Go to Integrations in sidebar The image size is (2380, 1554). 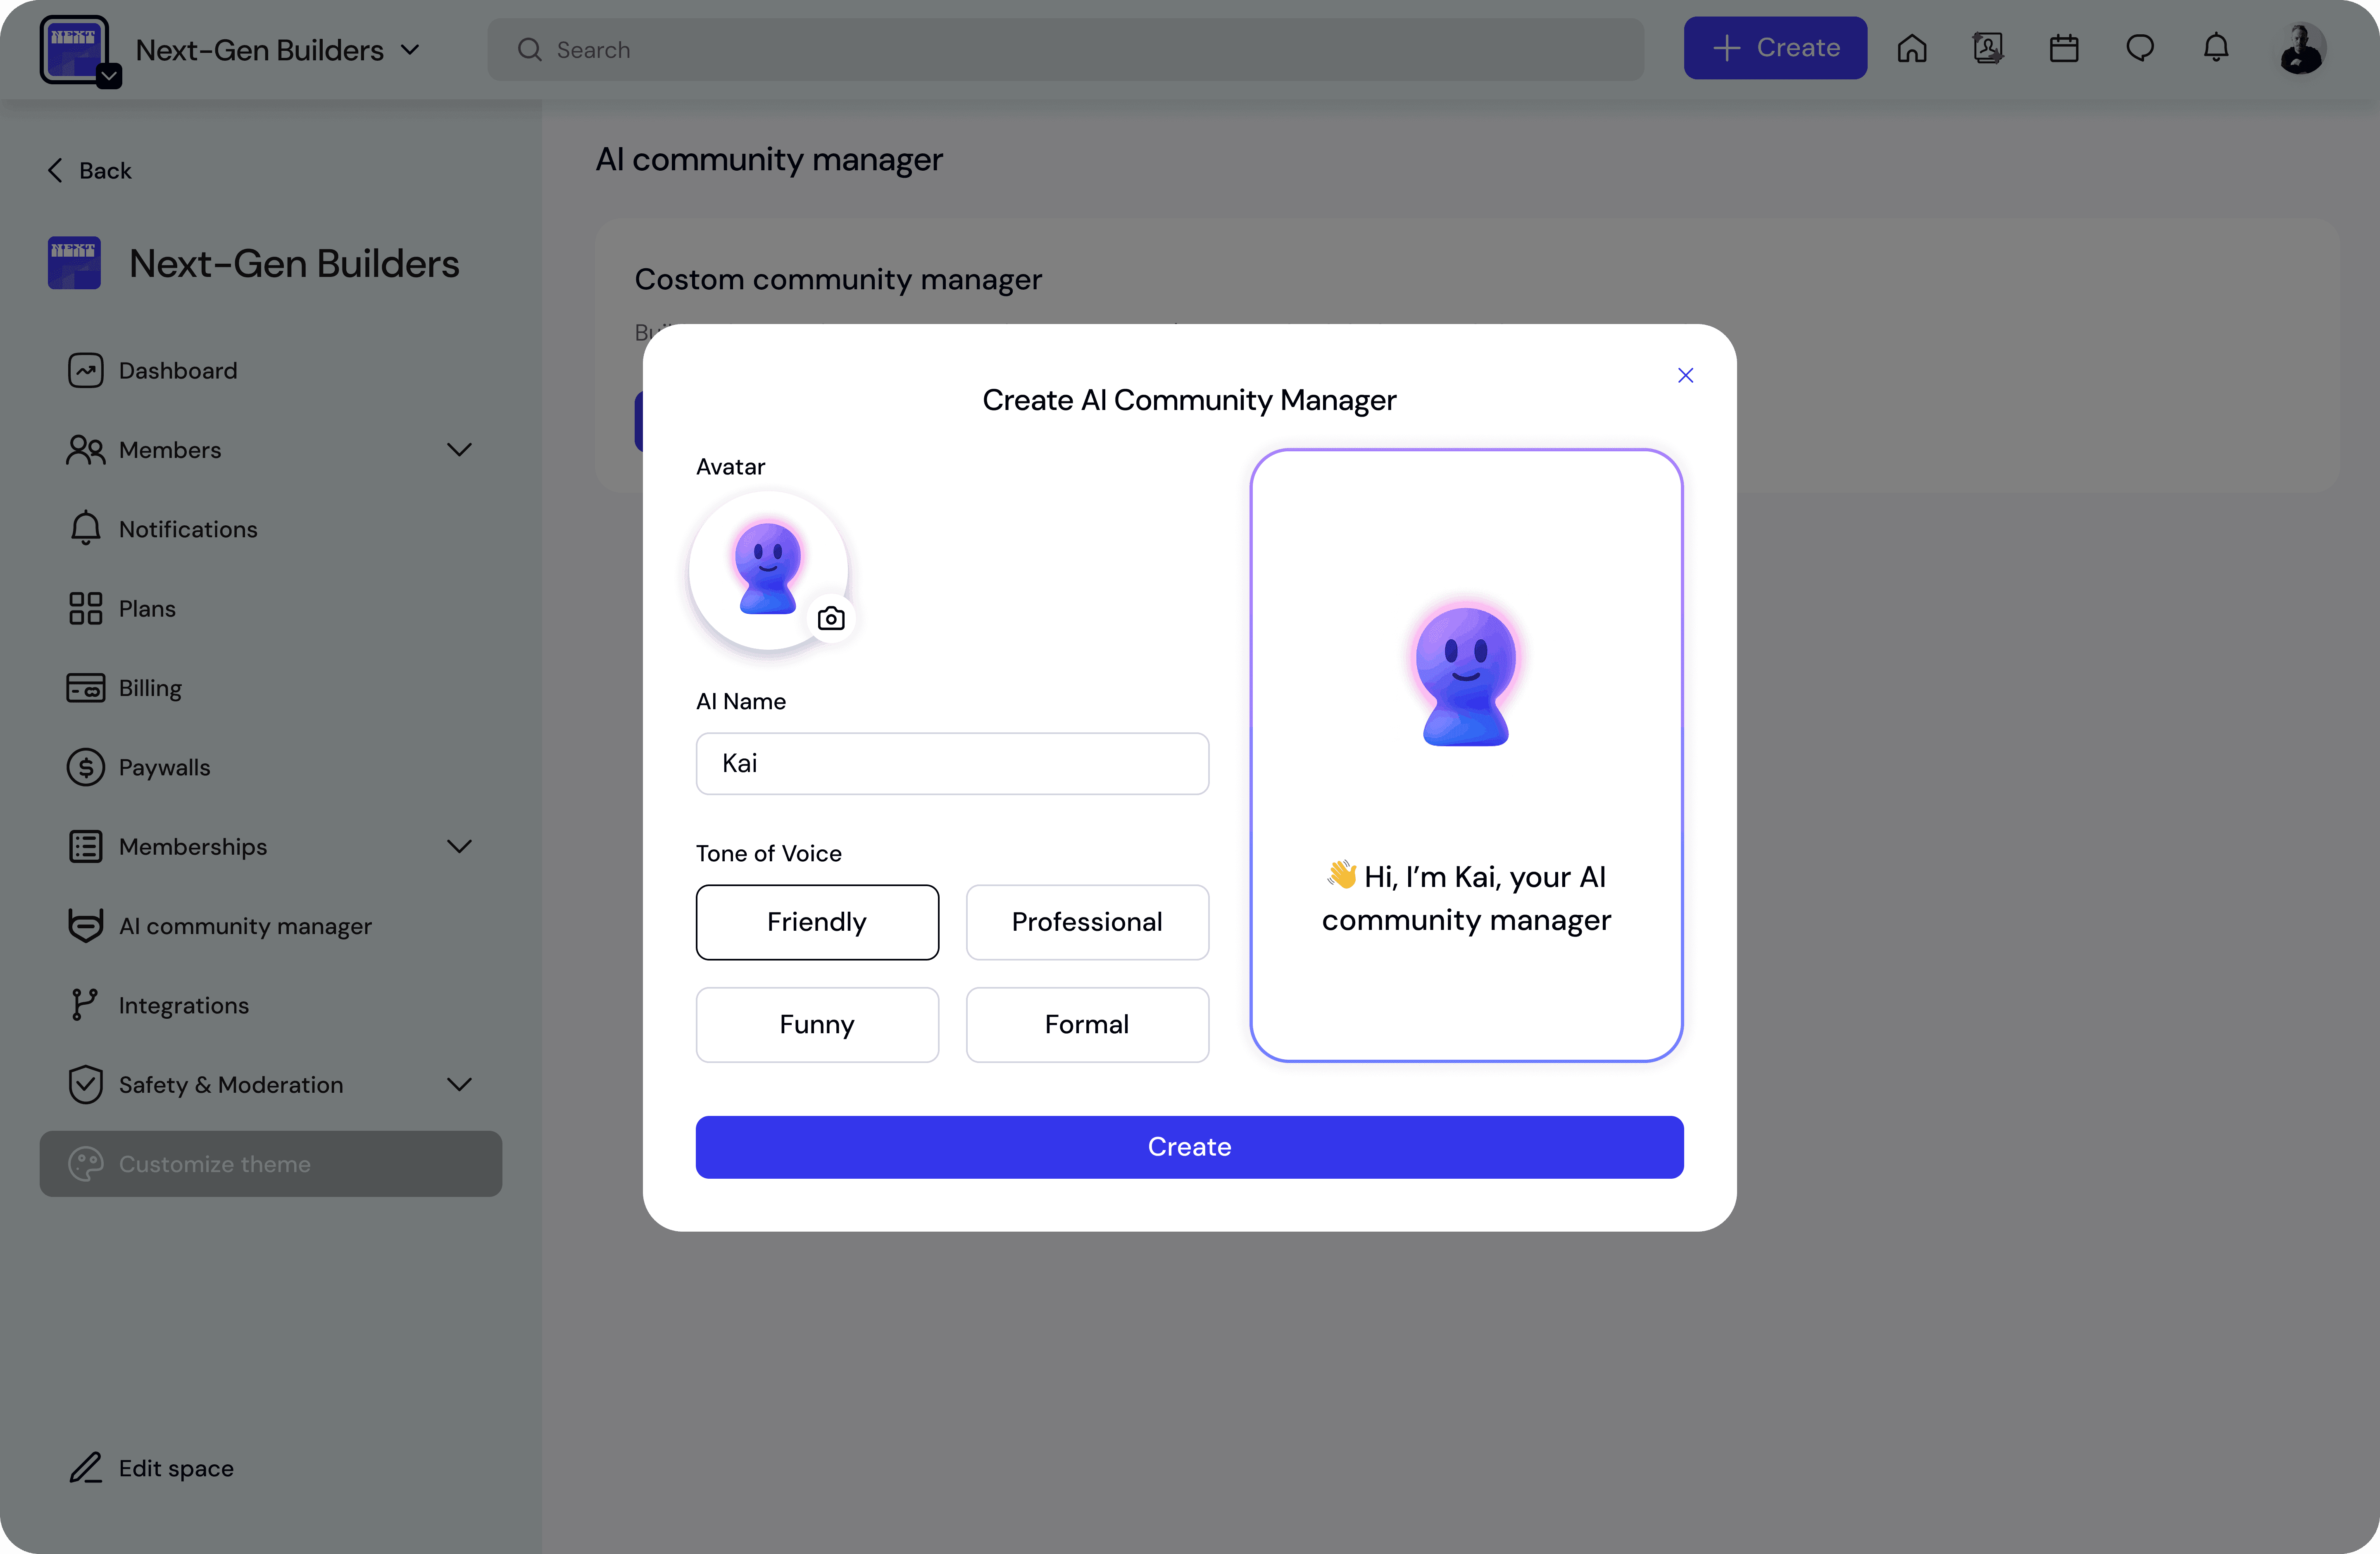point(183,1005)
